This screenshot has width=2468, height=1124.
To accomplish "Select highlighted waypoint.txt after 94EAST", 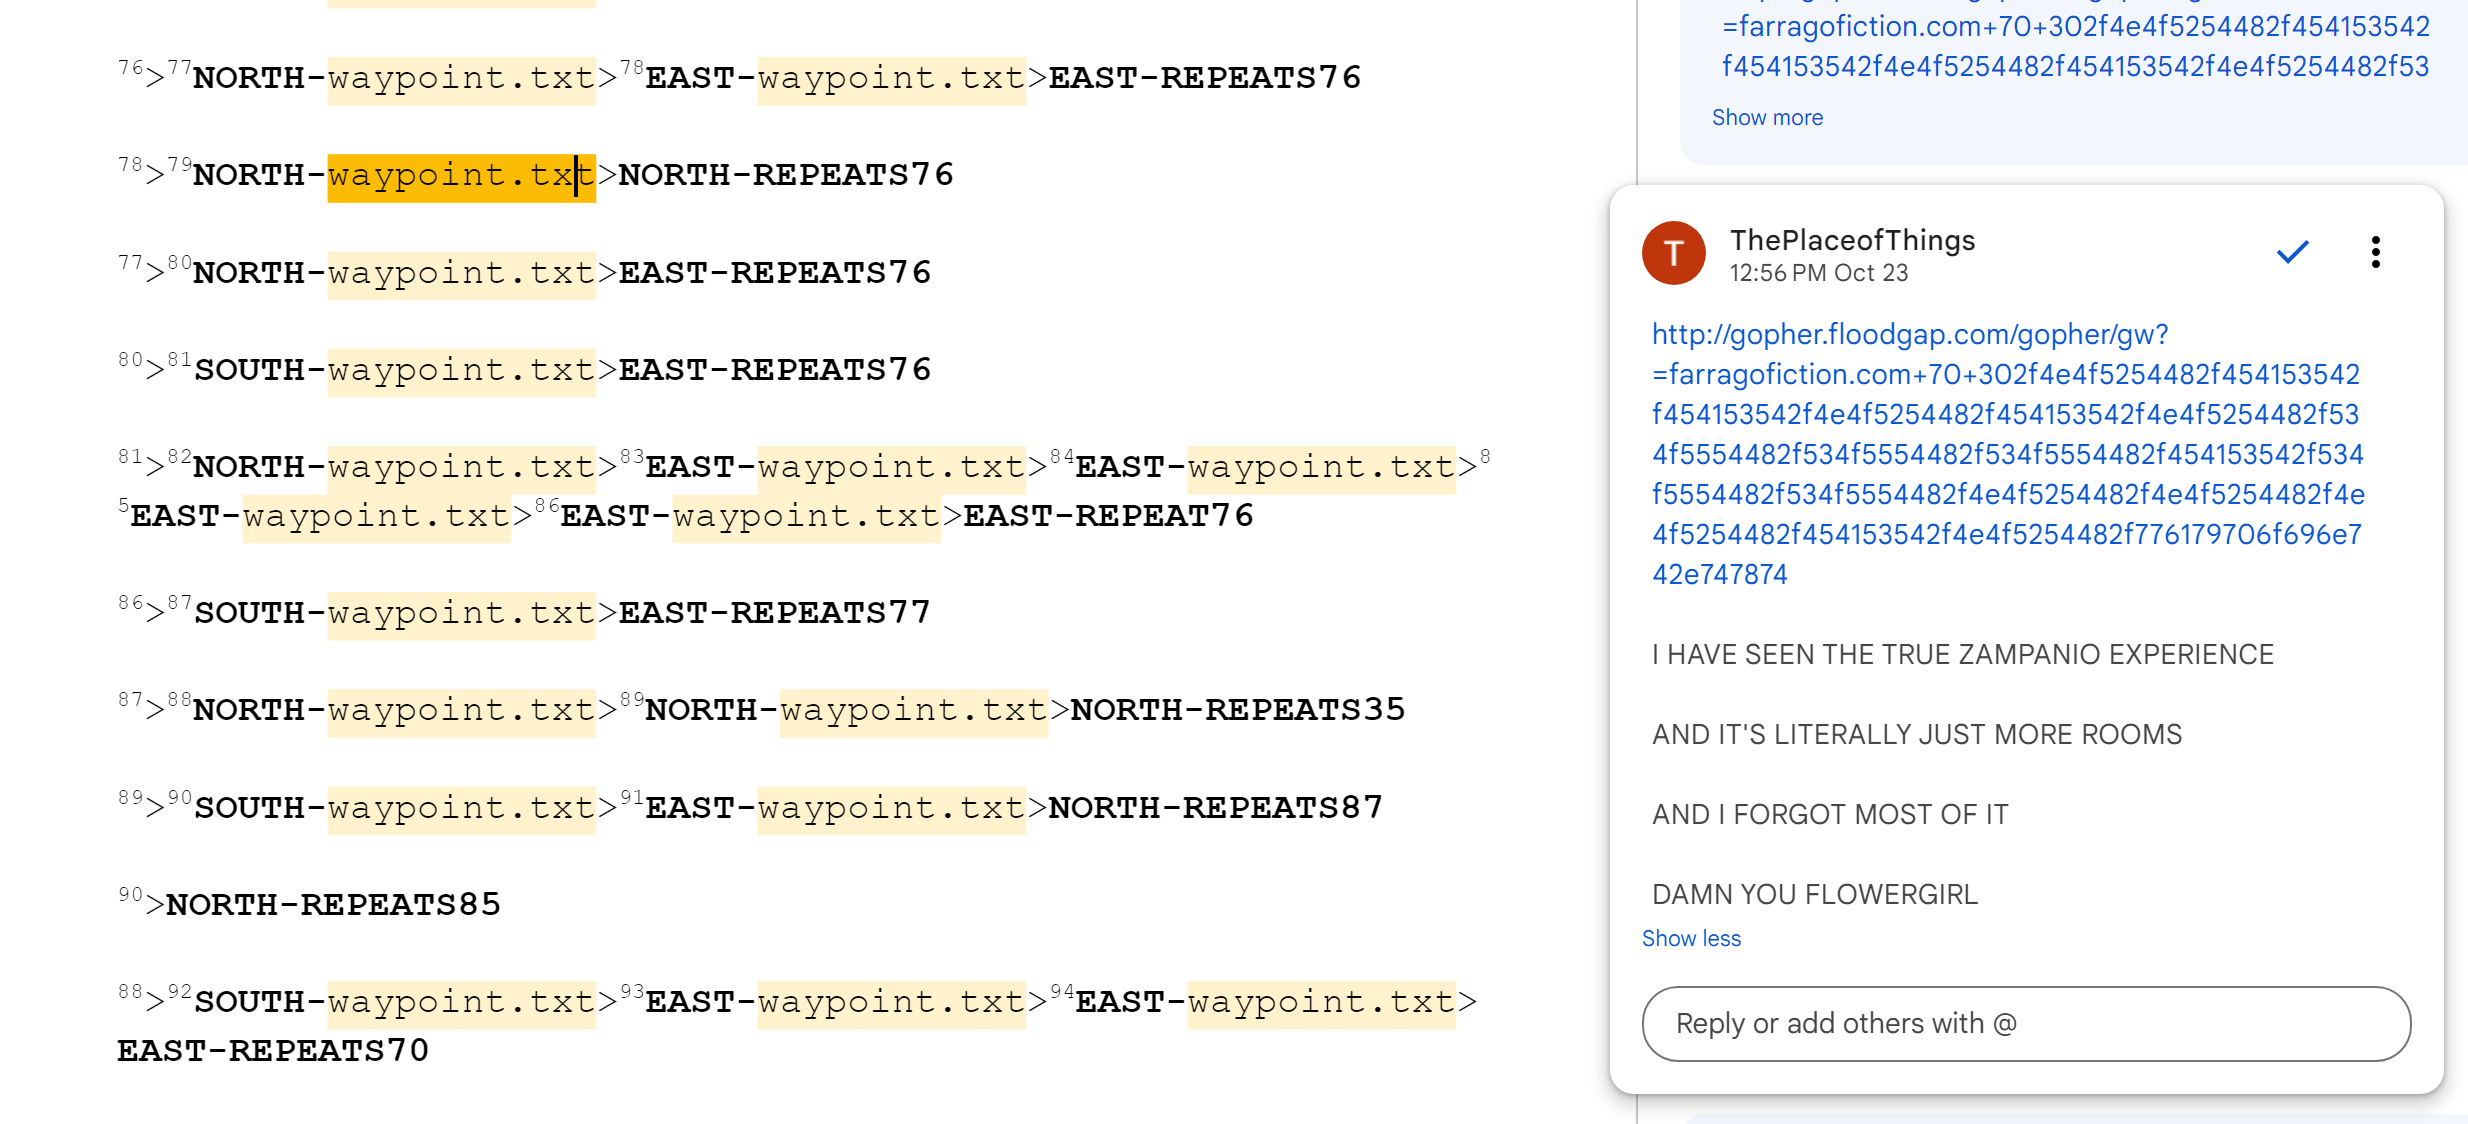I will tap(1320, 1003).
